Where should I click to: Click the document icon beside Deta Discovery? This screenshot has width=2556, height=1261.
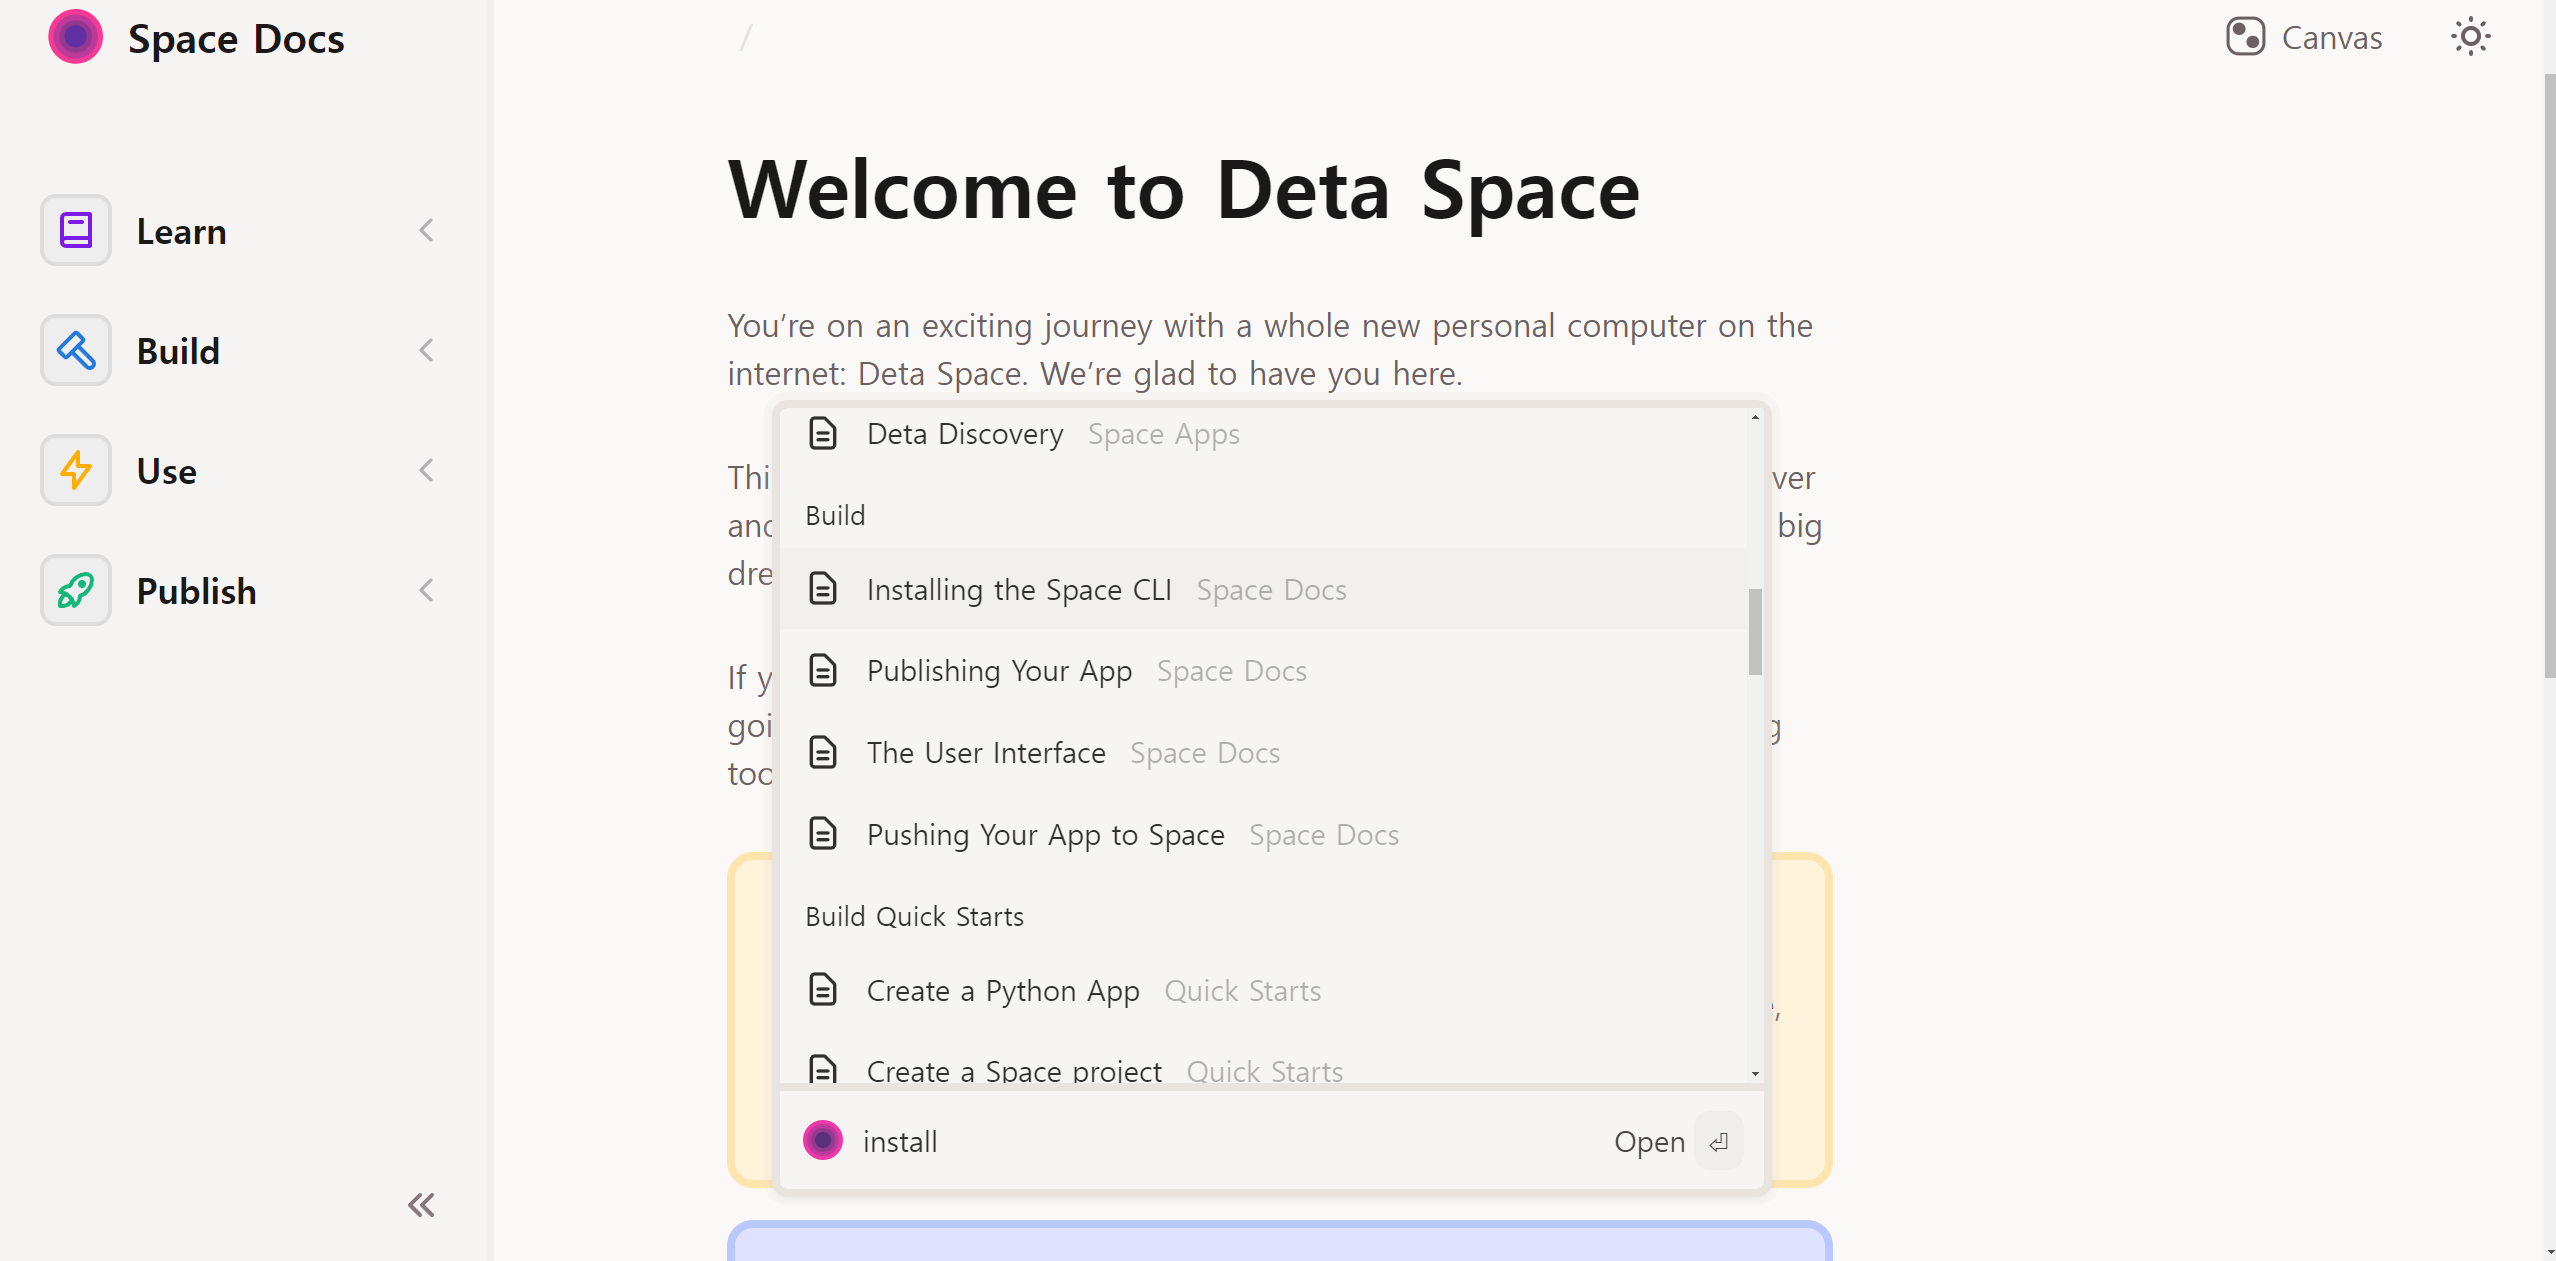click(822, 434)
